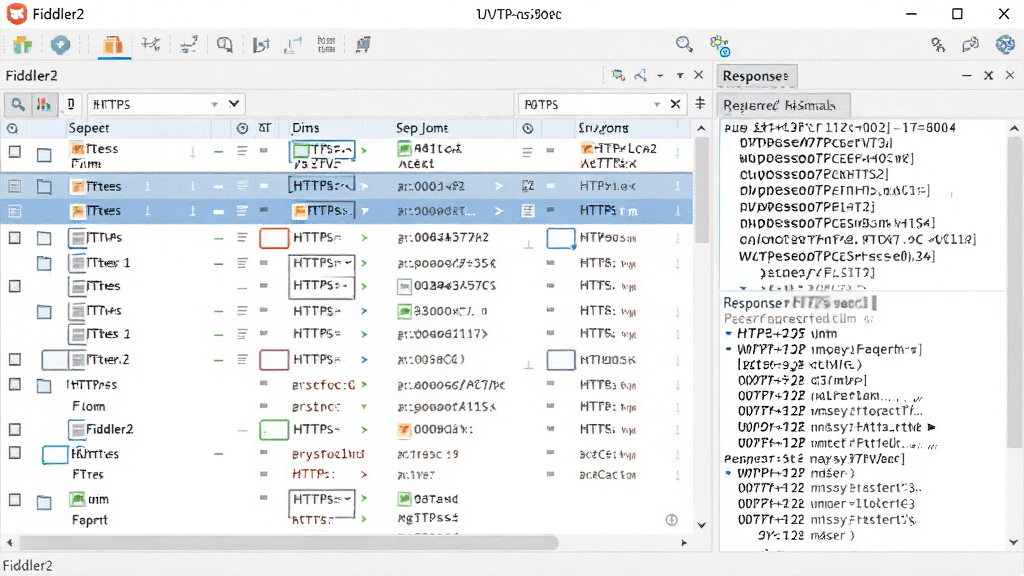This screenshot has width=1024, height=576.
Task: Click the purple-bordered box in the ITter.2 row
Action: click(274, 359)
